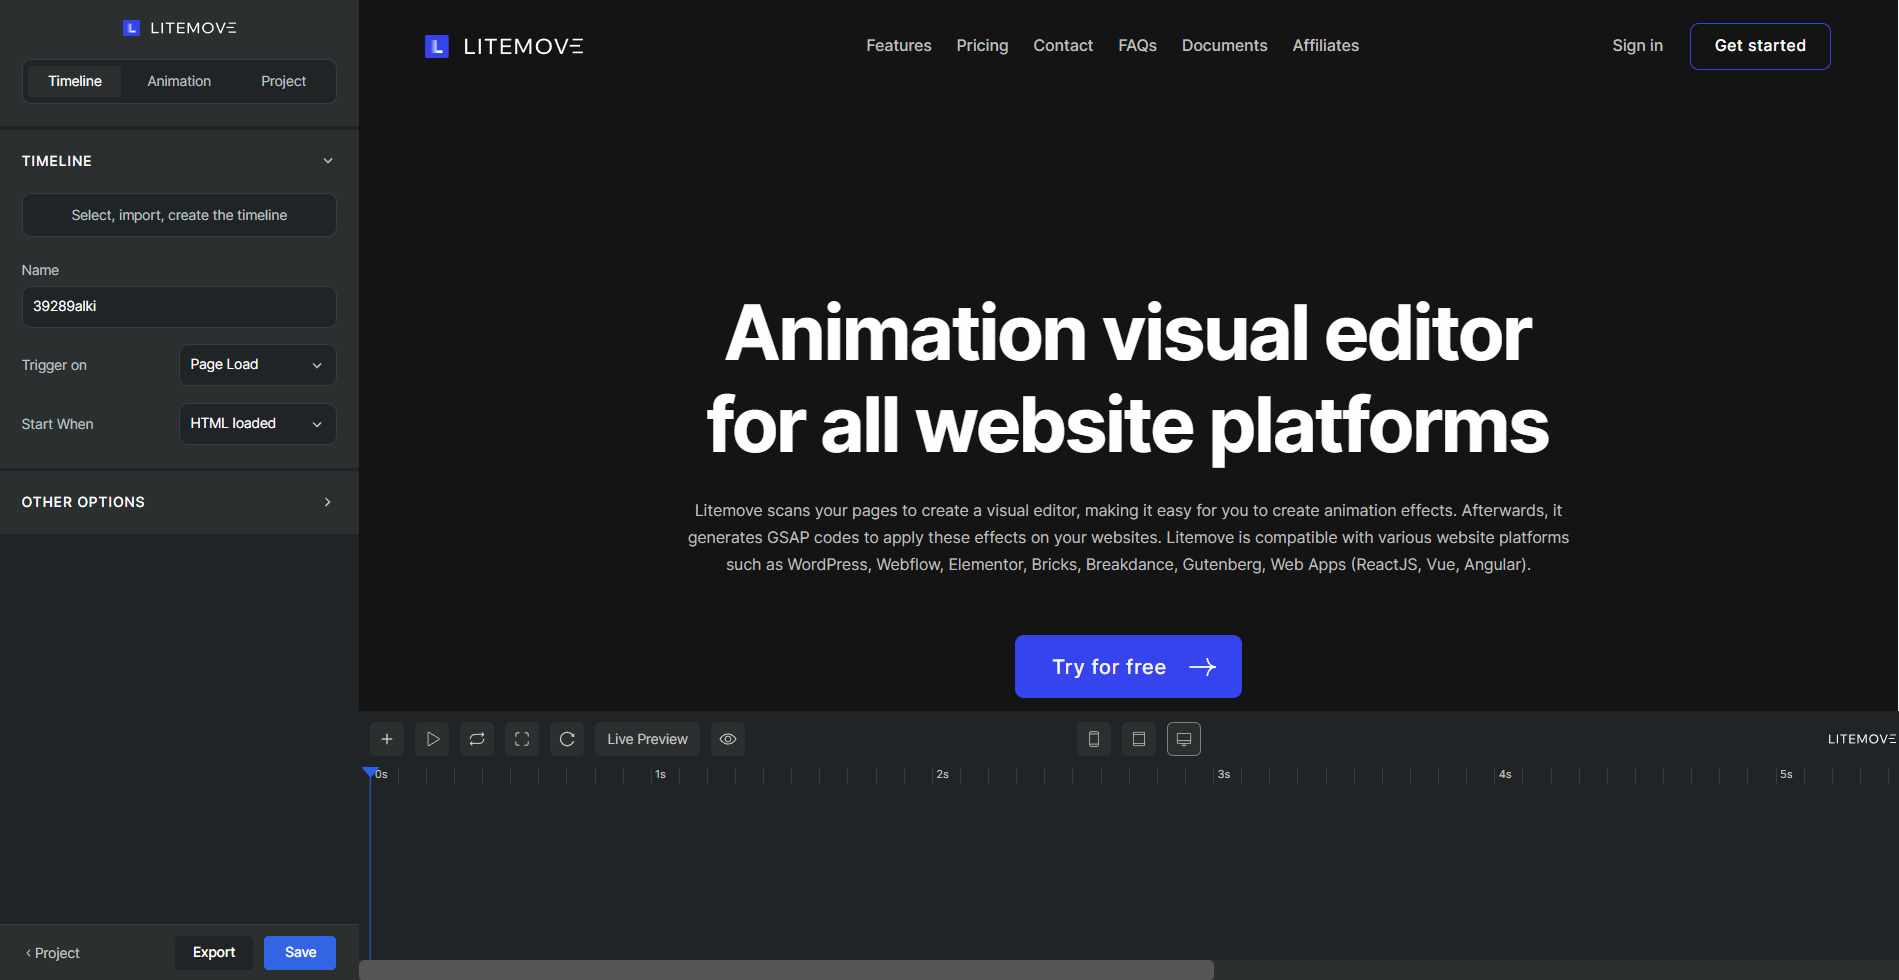Select the tablet device preview icon
Image resolution: width=1899 pixels, height=980 pixels.
pyautogui.click(x=1138, y=738)
